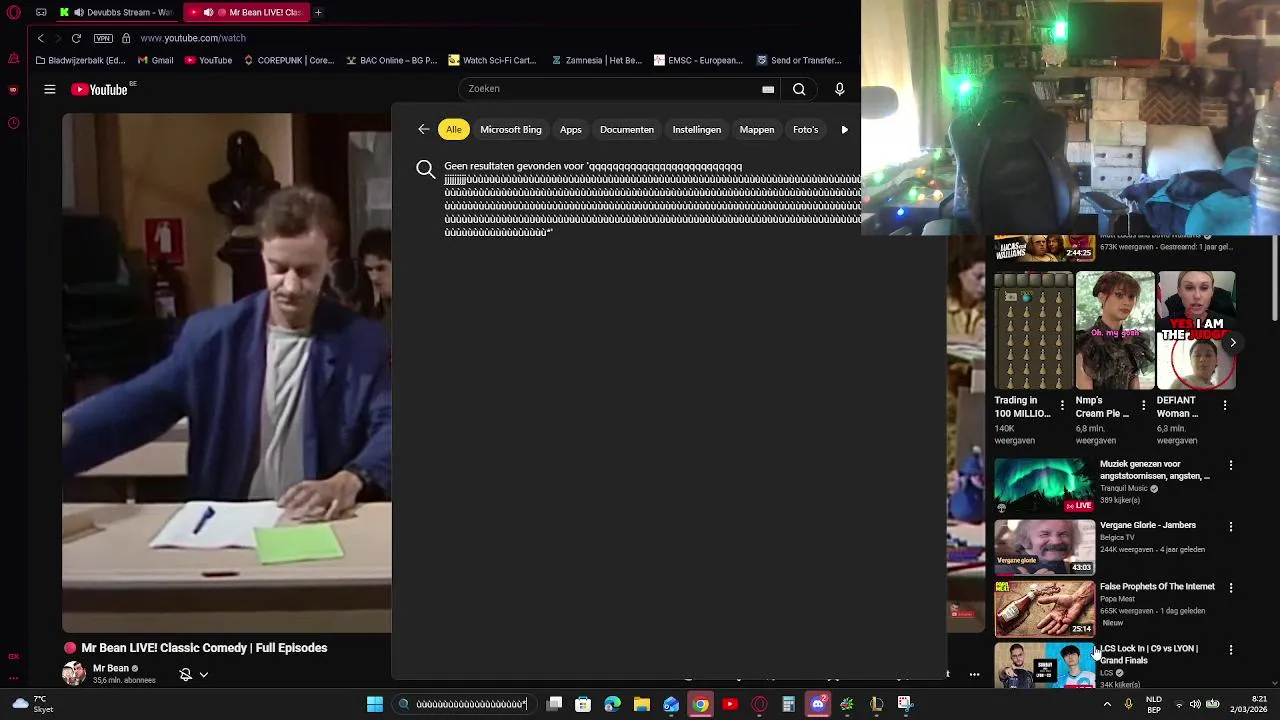Image resolution: width=1280 pixels, height=720 pixels.
Task: Open the EMSC European bookmark
Action: click(698, 60)
